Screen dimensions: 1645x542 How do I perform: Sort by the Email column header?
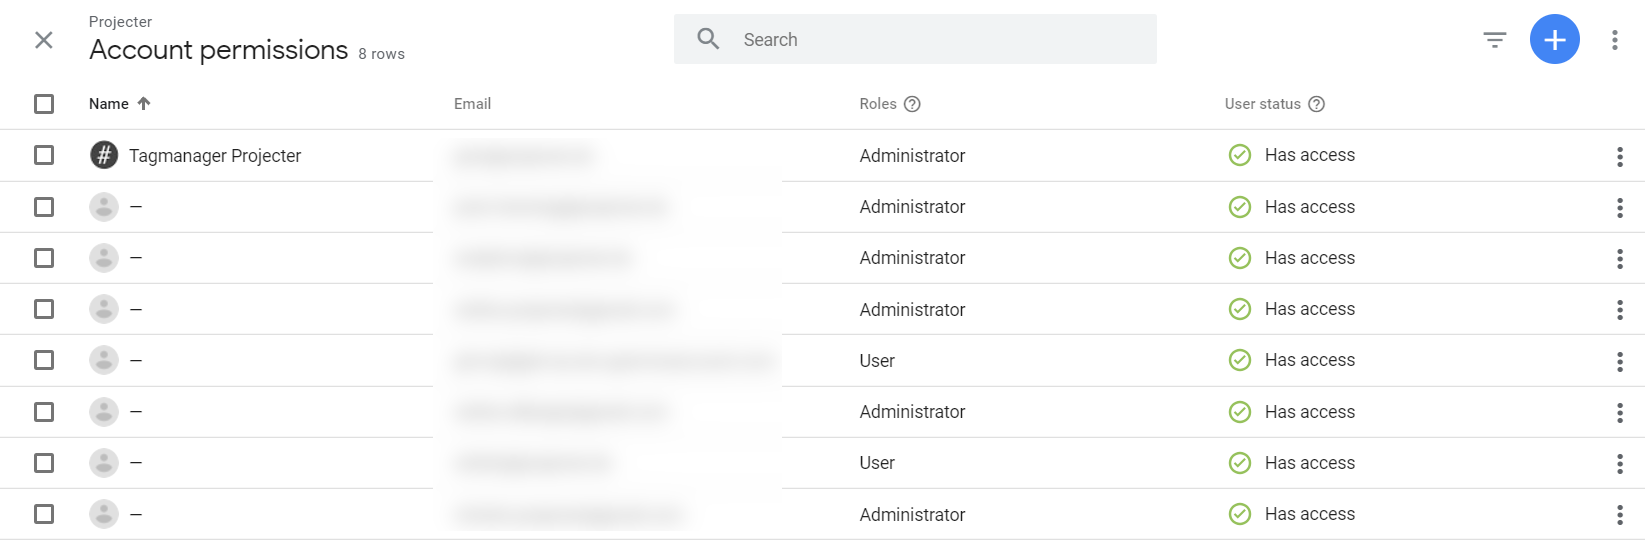472,104
